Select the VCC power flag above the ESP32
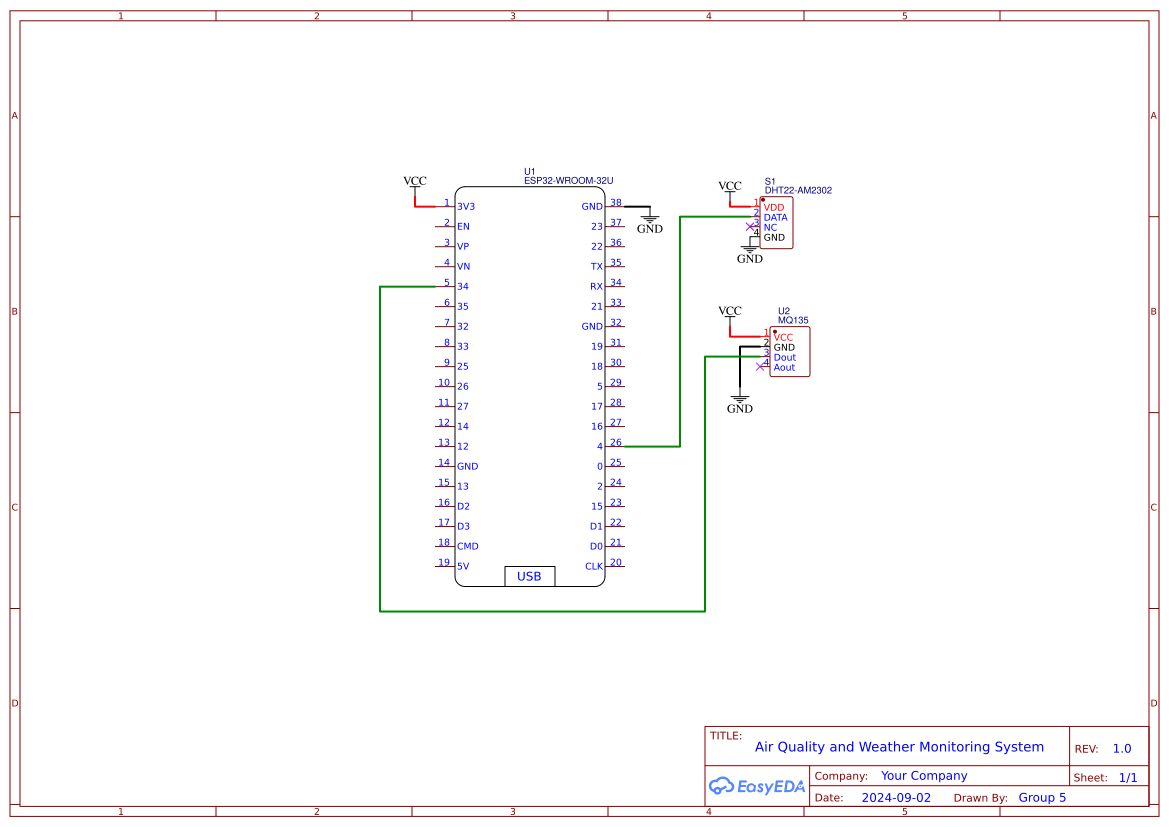This screenshot has height=827, width=1169. pyautogui.click(x=413, y=181)
